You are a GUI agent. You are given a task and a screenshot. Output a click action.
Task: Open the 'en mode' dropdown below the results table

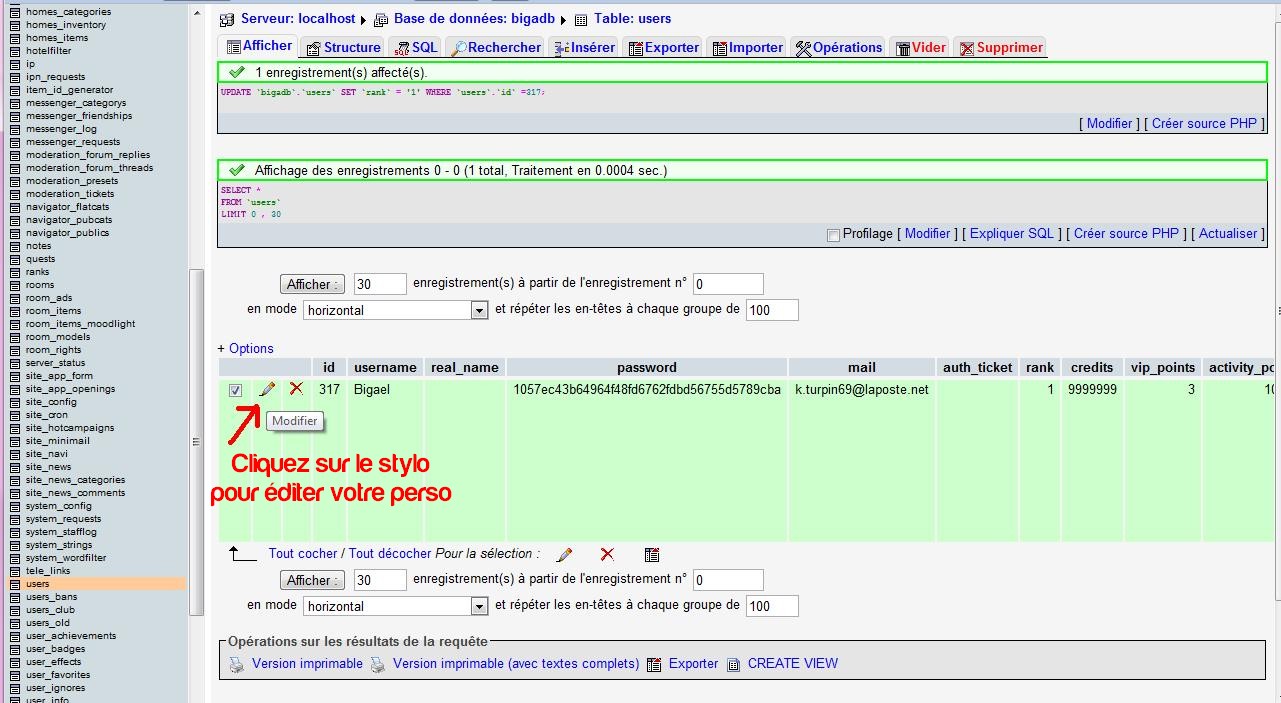(395, 606)
